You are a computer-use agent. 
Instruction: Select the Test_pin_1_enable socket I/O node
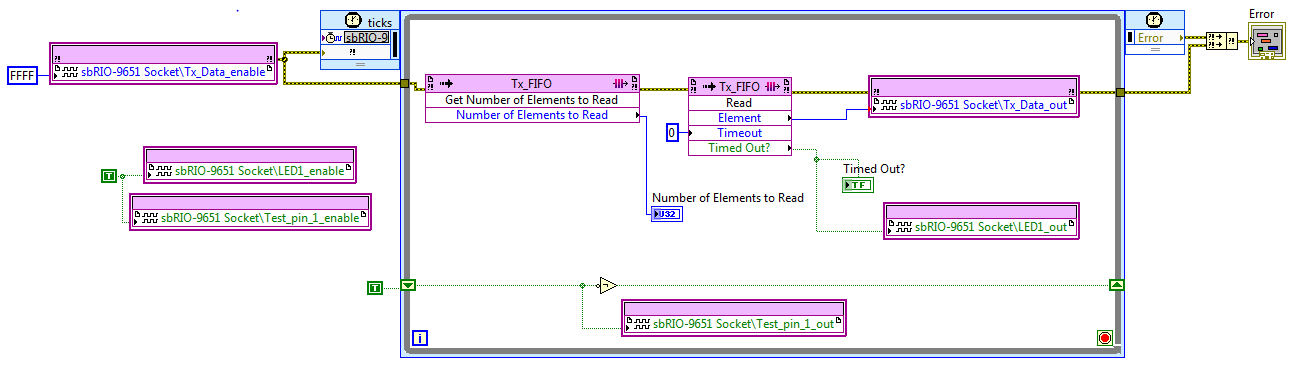pos(251,211)
